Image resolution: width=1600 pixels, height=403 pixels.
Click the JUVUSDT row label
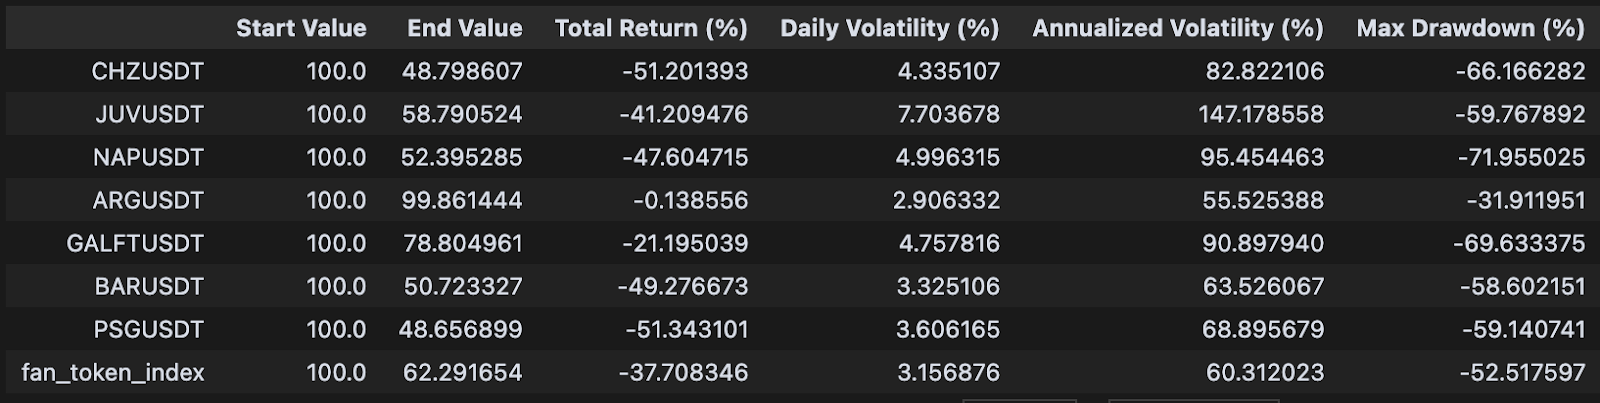(149, 114)
